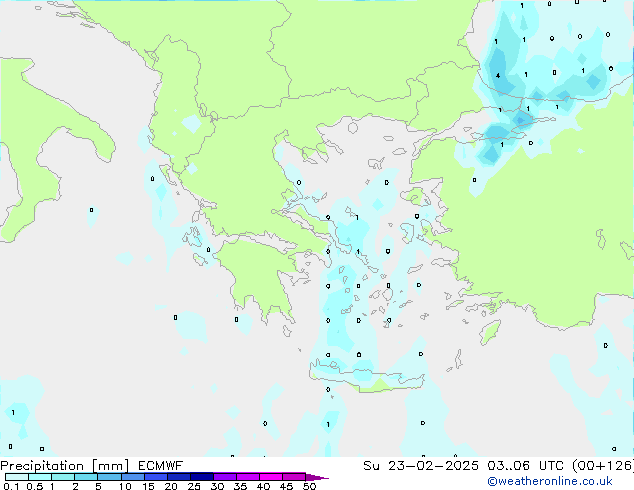Click the '4' precipitation value on the map
The width and height of the screenshot is (634, 490).
[498, 76]
